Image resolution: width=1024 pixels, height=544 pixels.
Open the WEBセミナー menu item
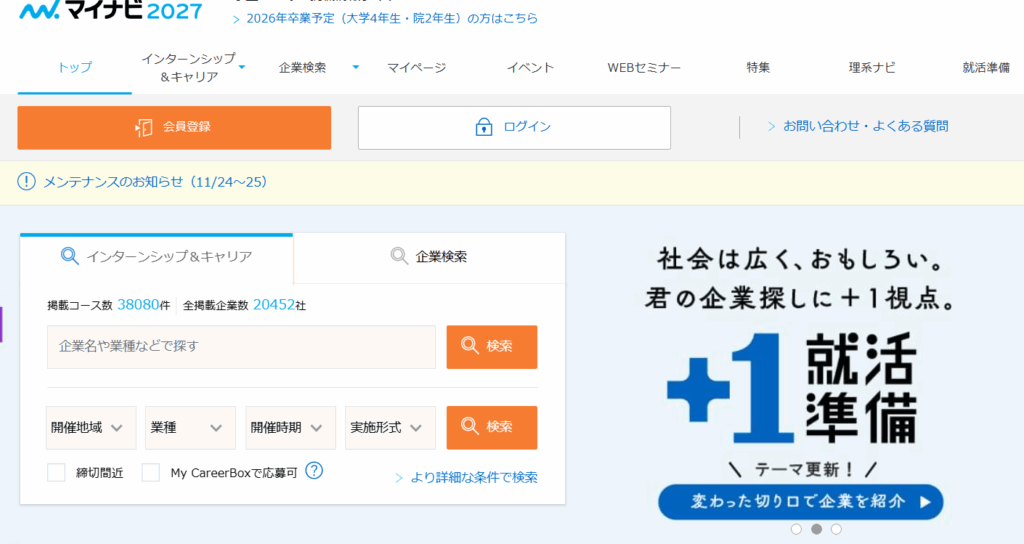tap(644, 68)
